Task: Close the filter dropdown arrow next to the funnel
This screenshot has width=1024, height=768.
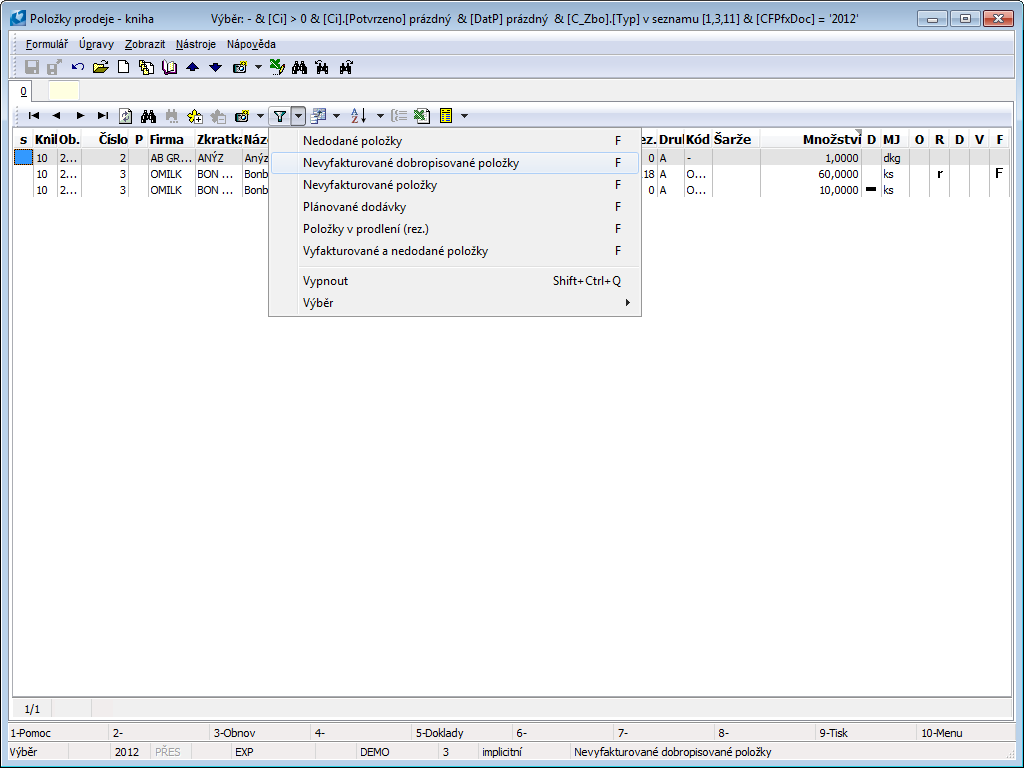Action: 298,116
